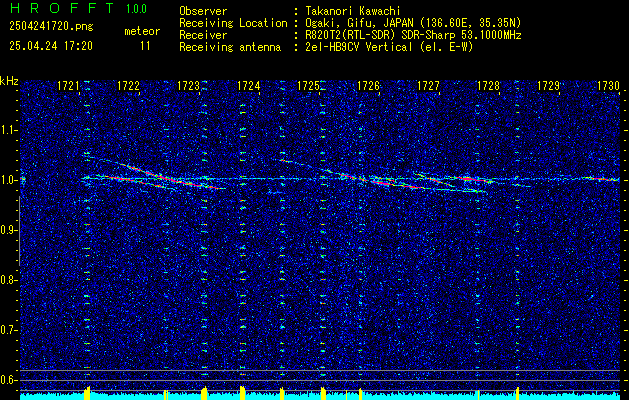Viewport: 629px width, 400px height.
Task: Click the 0.8 kHz axis label
Action: click(x=8, y=280)
